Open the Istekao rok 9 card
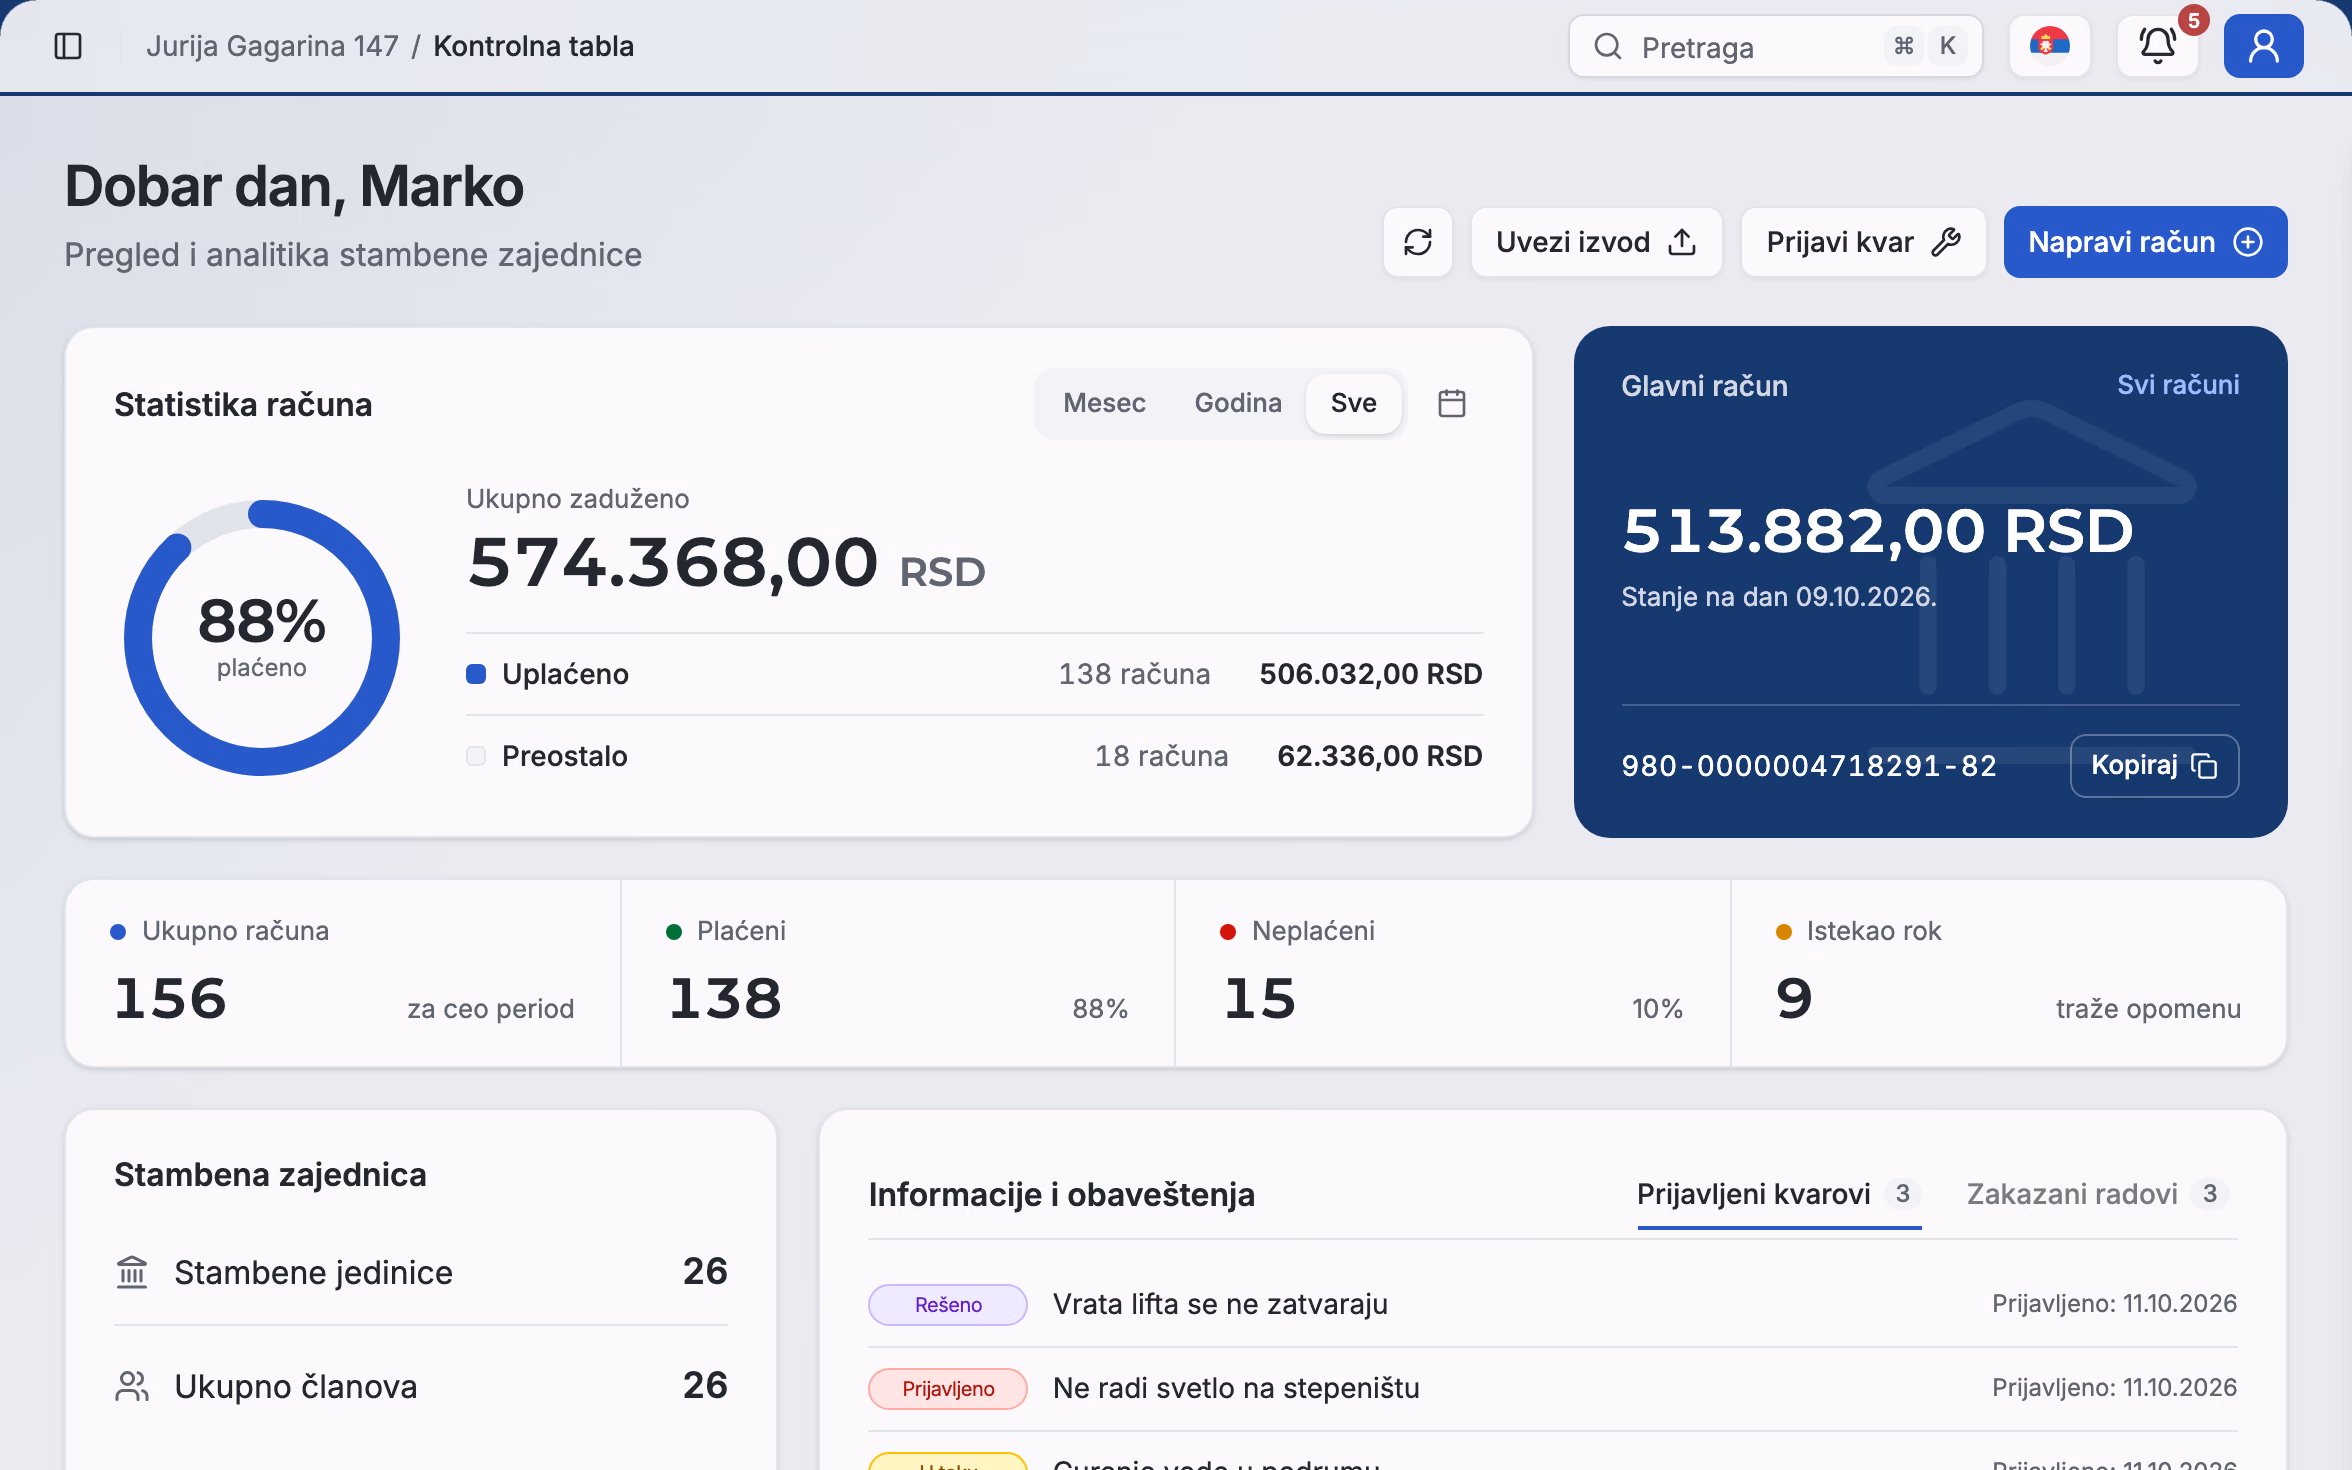Image resolution: width=2352 pixels, height=1470 pixels. click(x=2009, y=974)
